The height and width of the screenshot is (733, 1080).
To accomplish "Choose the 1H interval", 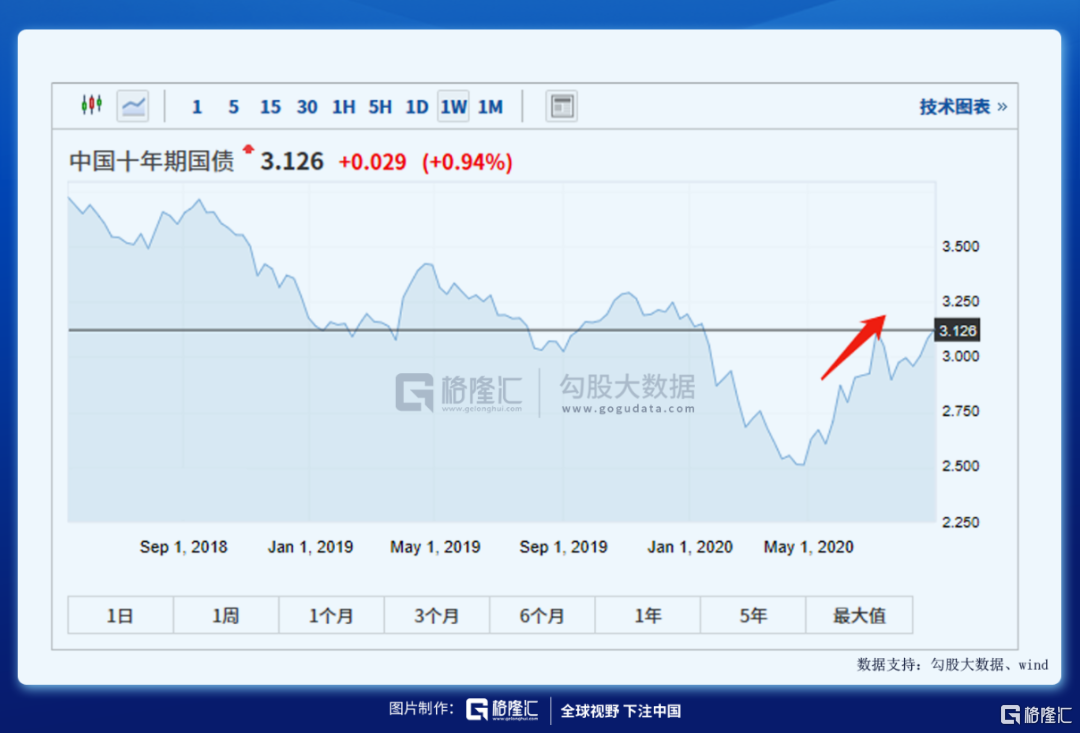I will [344, 107].
